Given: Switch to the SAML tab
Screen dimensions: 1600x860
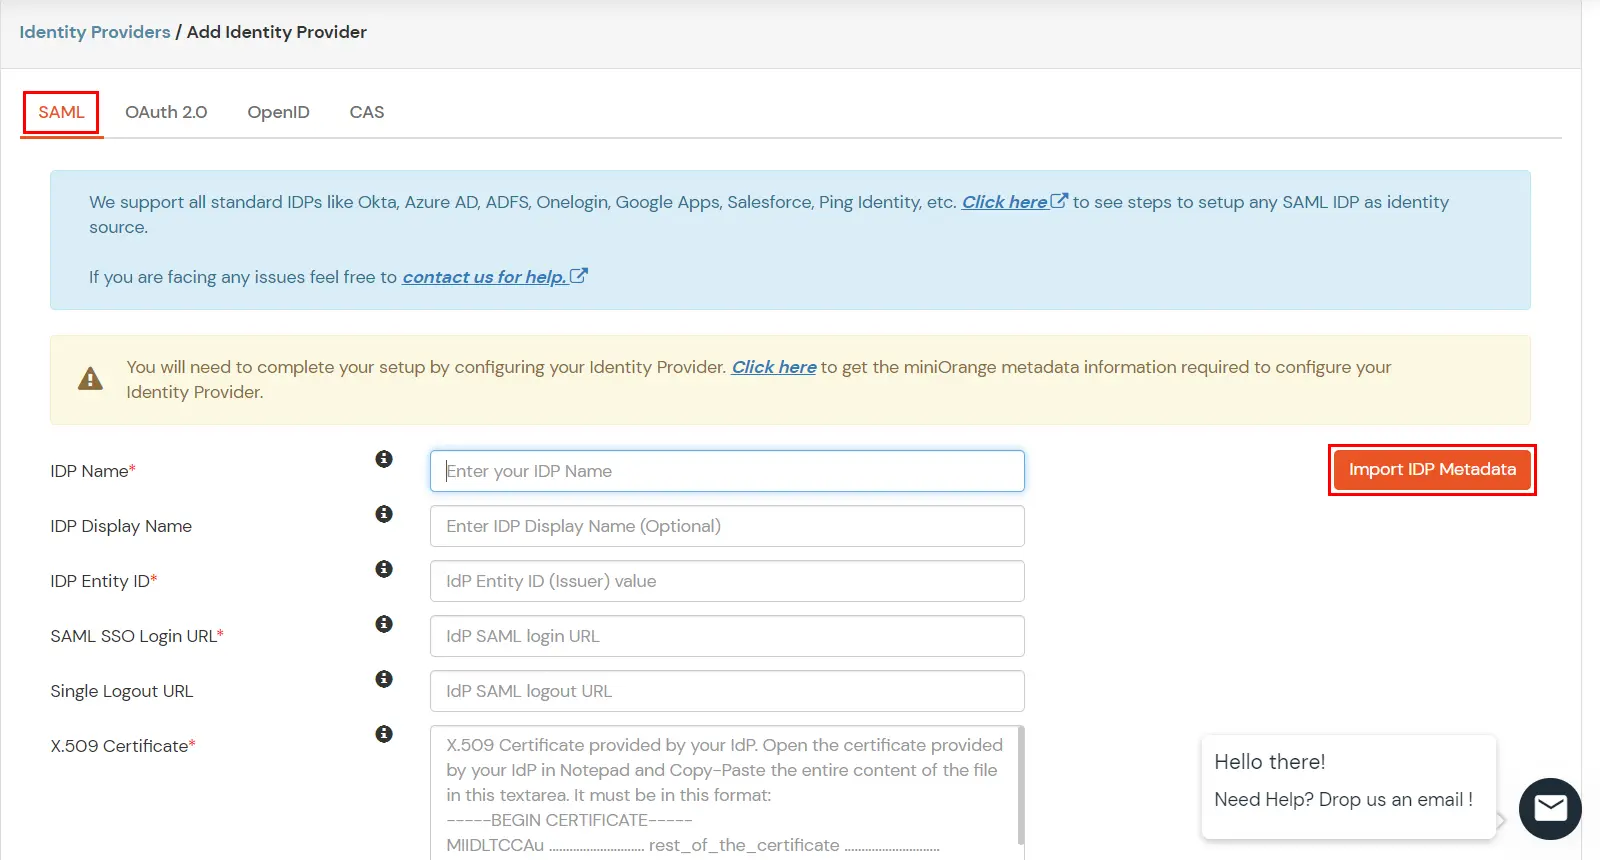Looking at the screenshot, I should coord(61,112).
